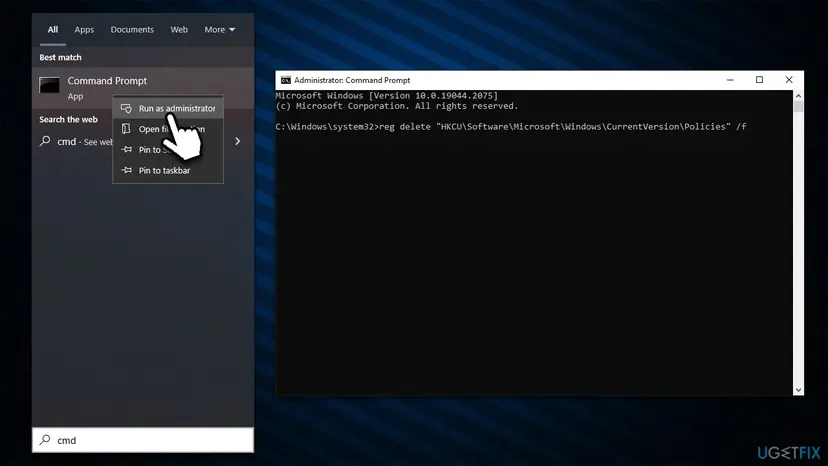Click the Open file location folder icon
This screenshot has width=828, height=466.
click(x=126, y=129)
